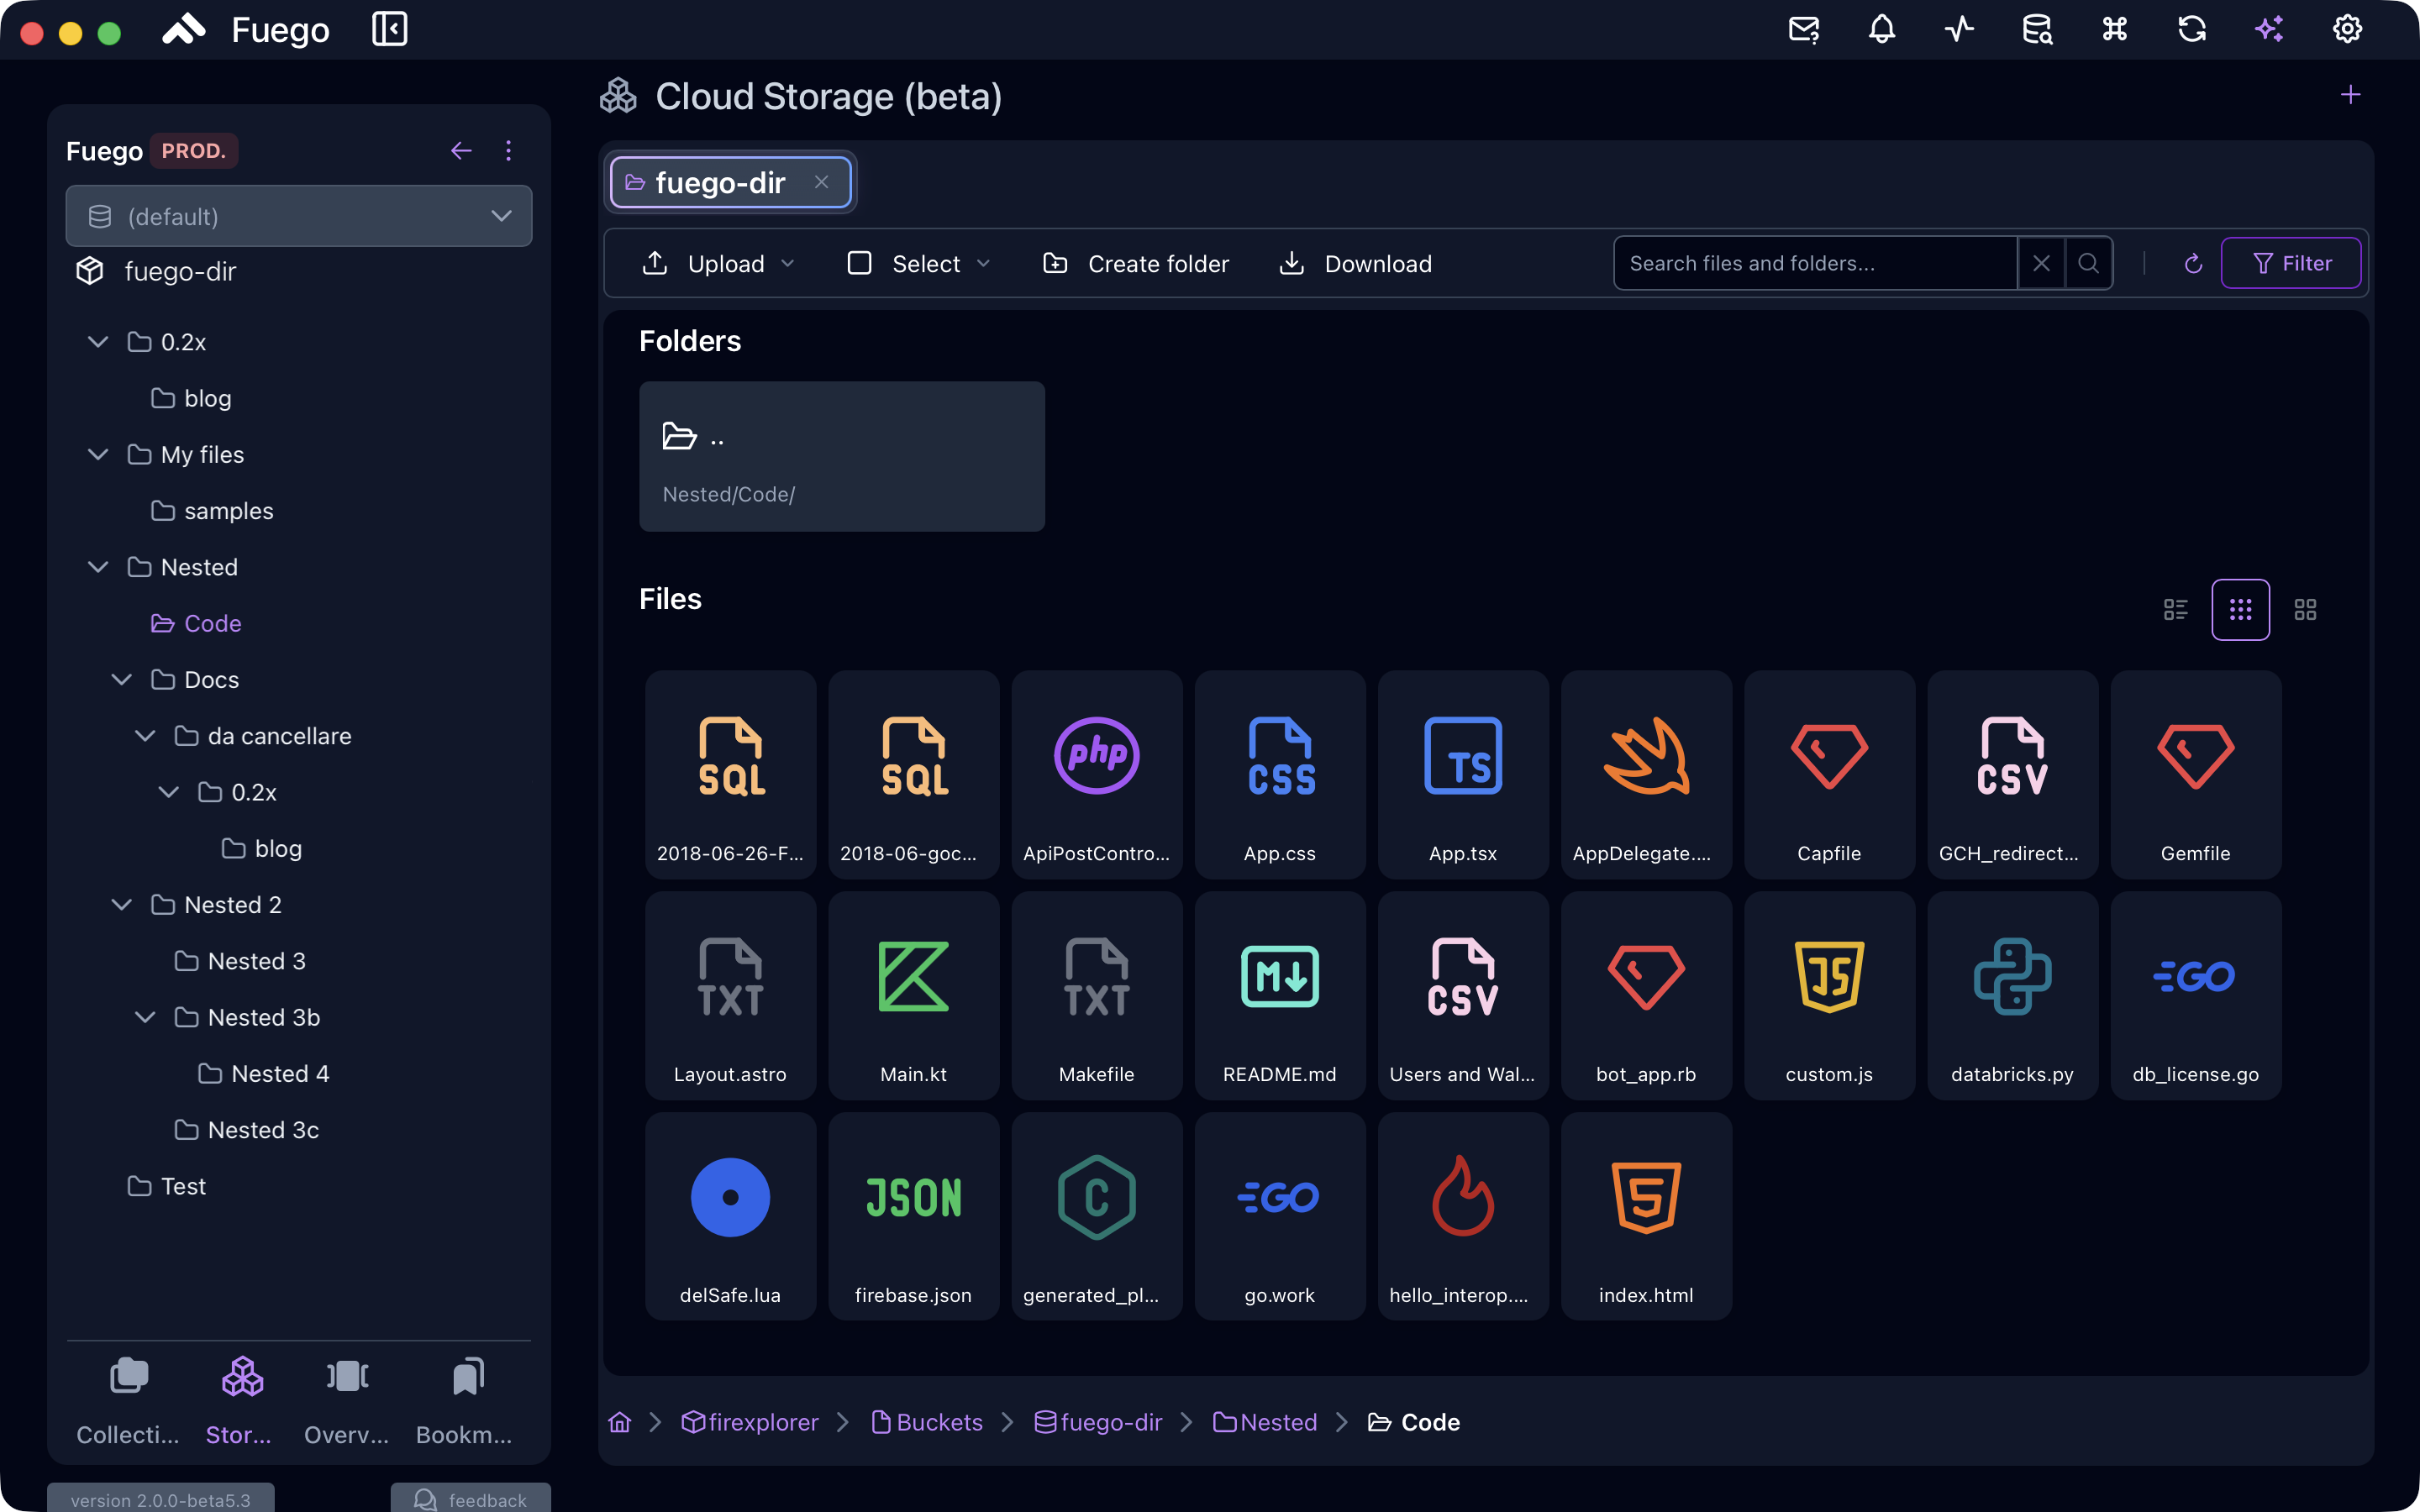Open the activity pulse icon
The height and width of the screenshot is (1512, 2420).
(1959, 29)
